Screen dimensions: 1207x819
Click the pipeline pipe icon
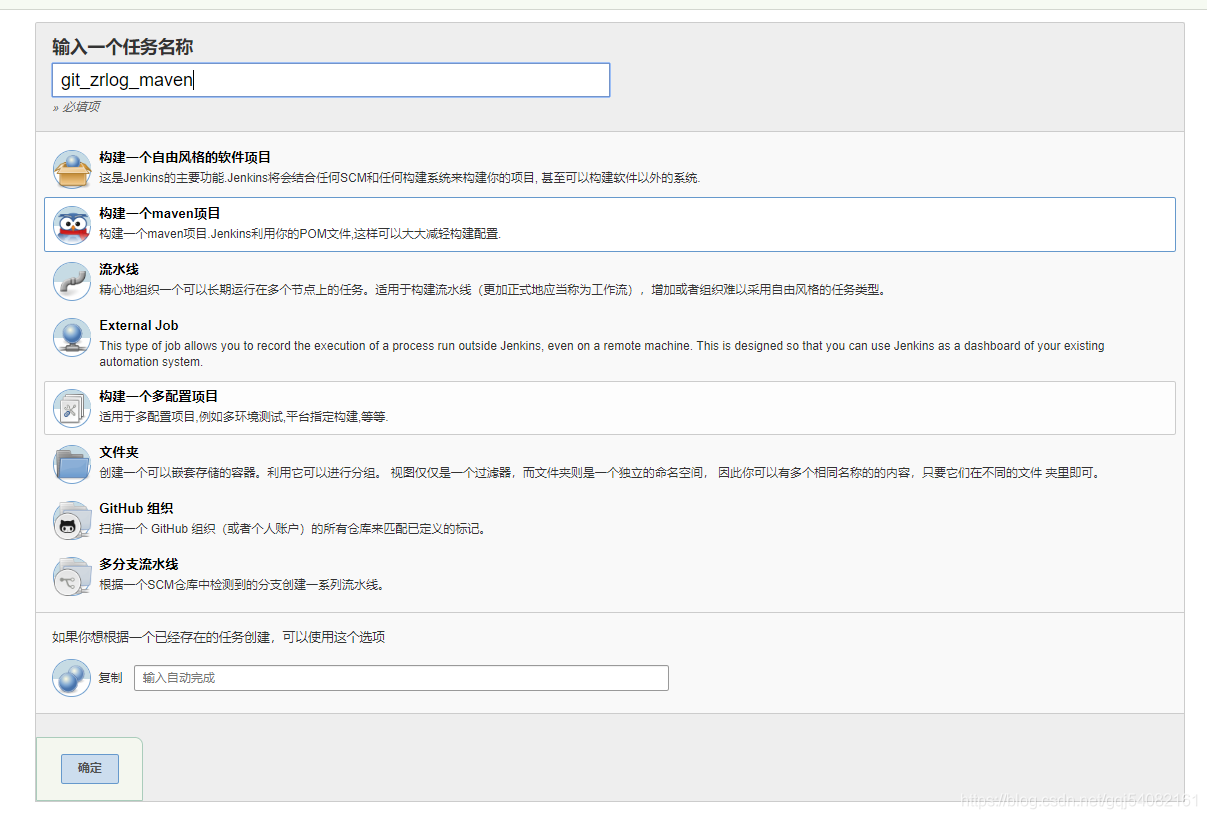(x=72, y=281)
